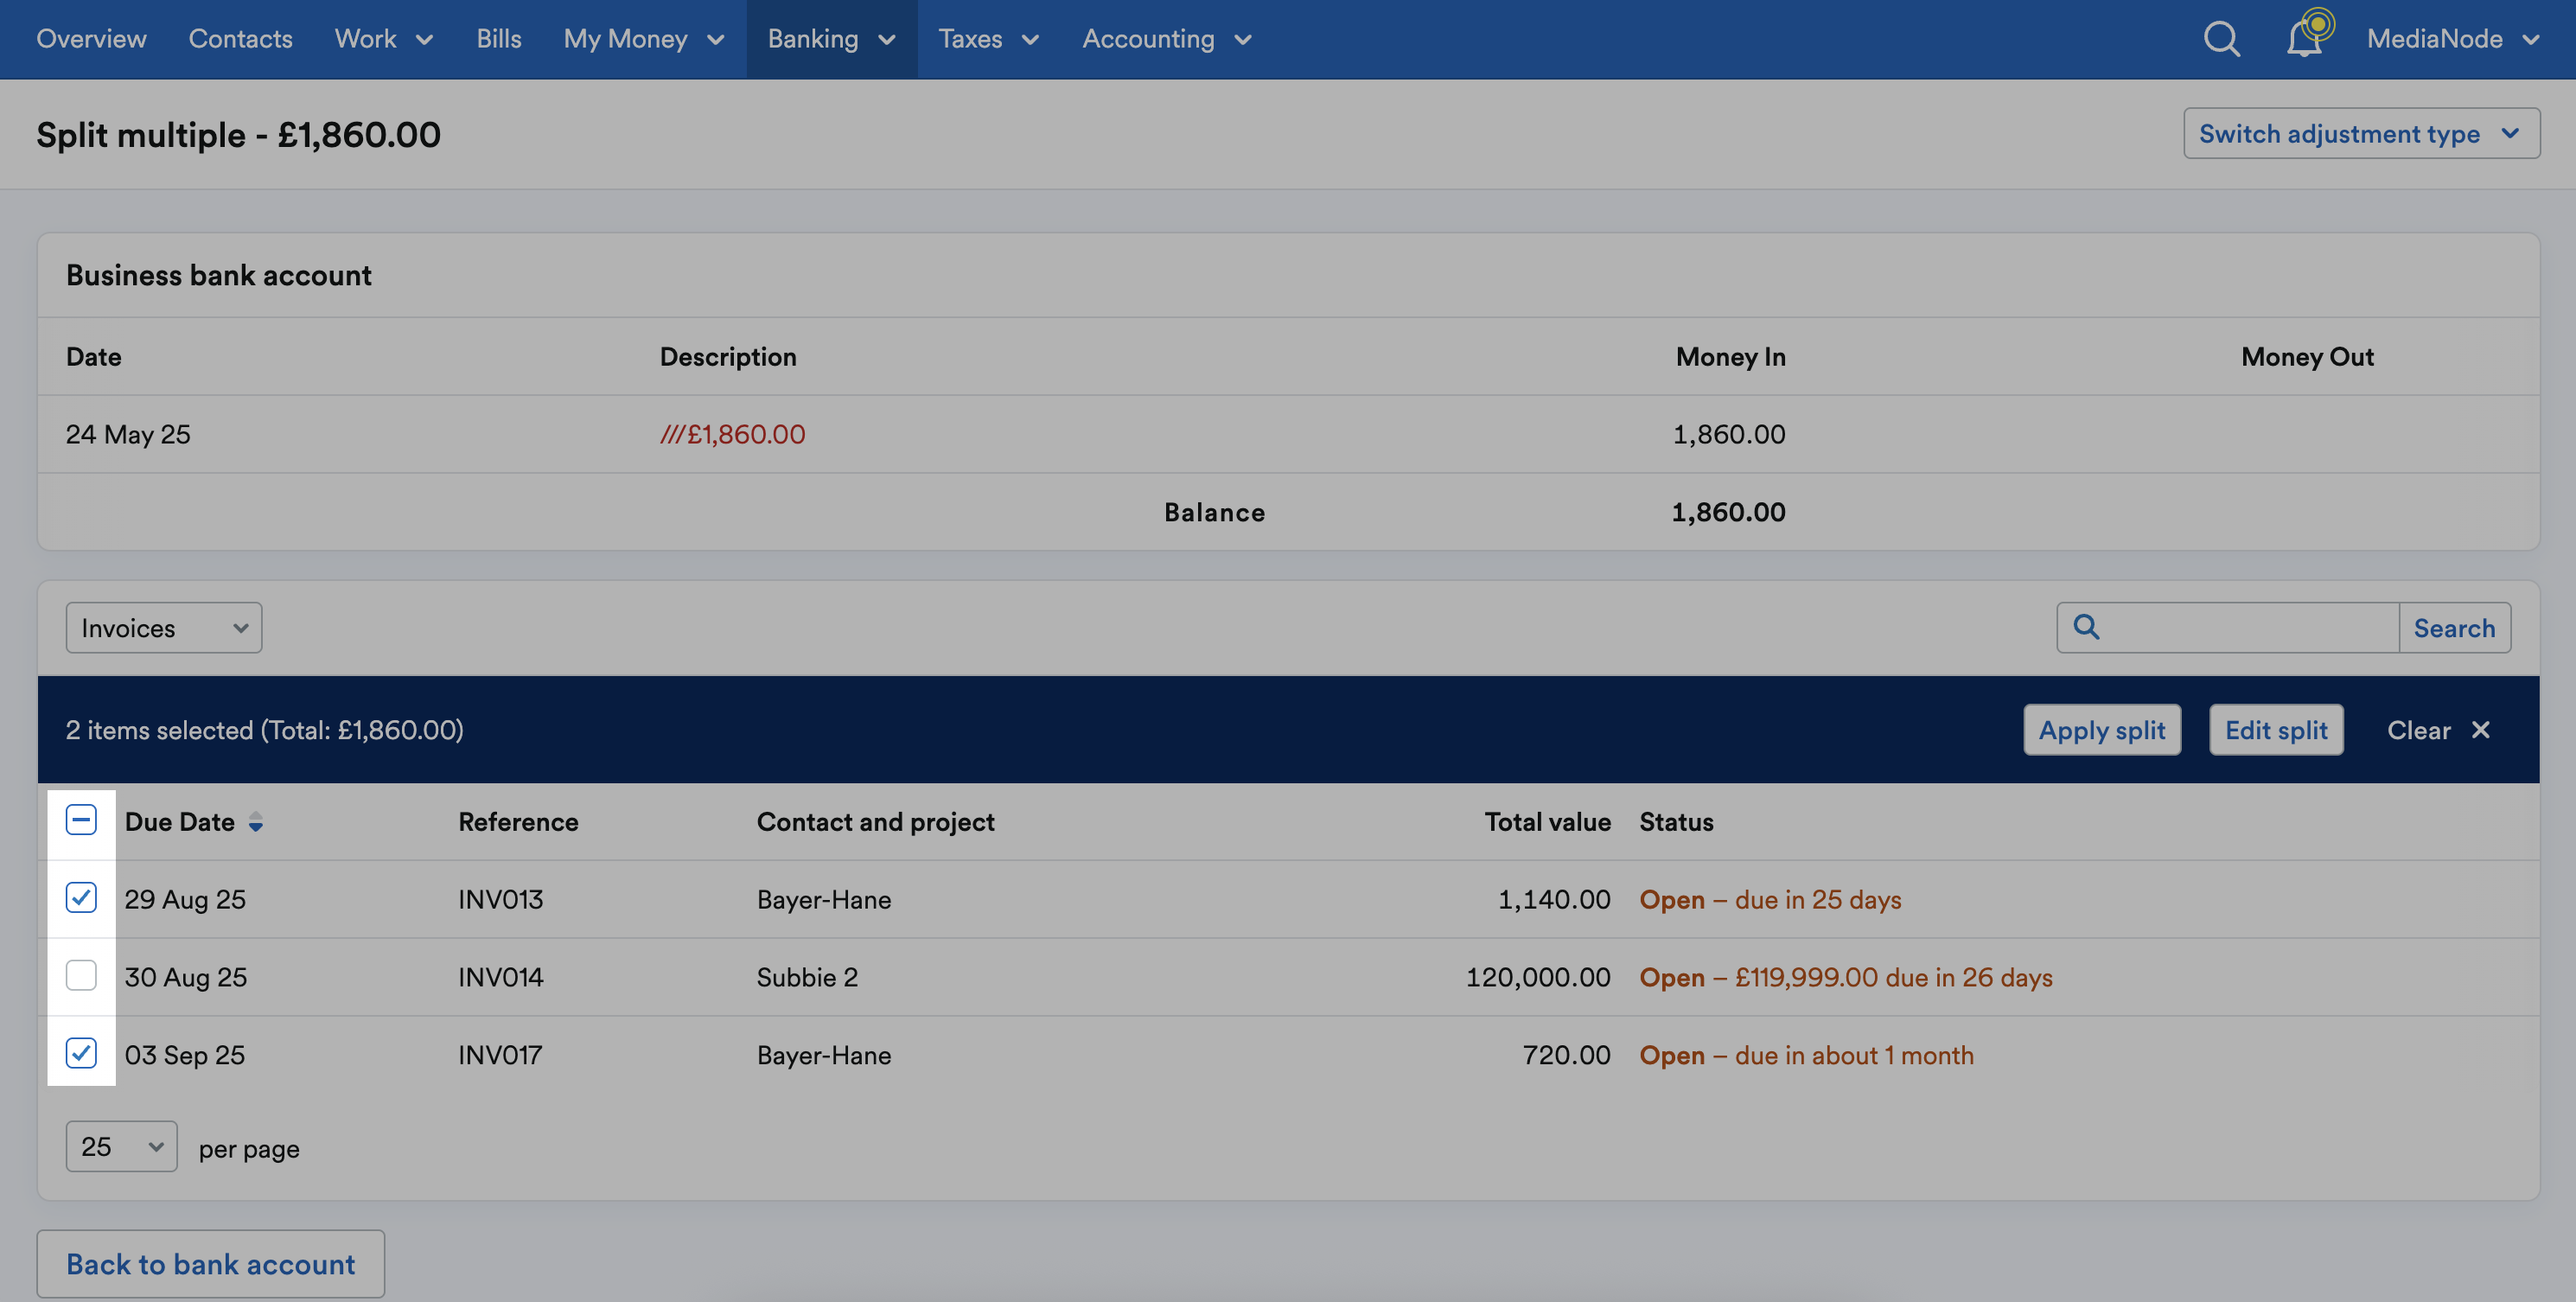This screenshot has width=2576, height=1302.
Task: Click the Contact and project header
Action: tap(875, 822)
